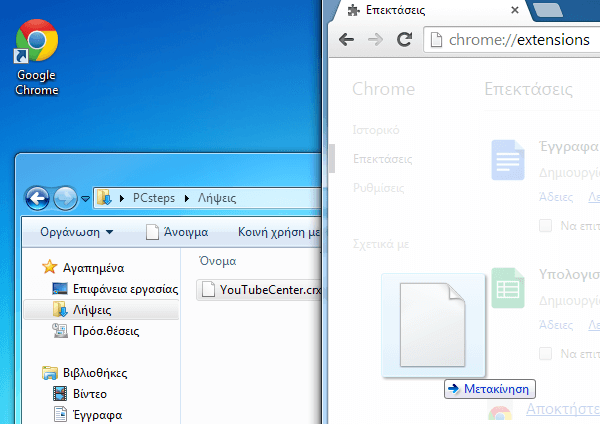Open Explorer recent locations dropdown arrow
Viewport: 600px width, 424px height.
[85, 199]
